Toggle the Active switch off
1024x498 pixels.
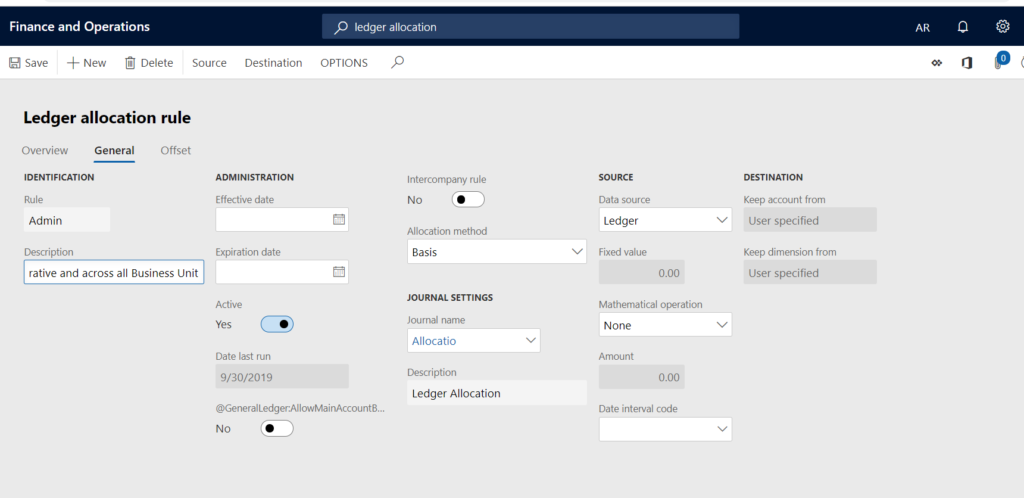click(277, 324)
